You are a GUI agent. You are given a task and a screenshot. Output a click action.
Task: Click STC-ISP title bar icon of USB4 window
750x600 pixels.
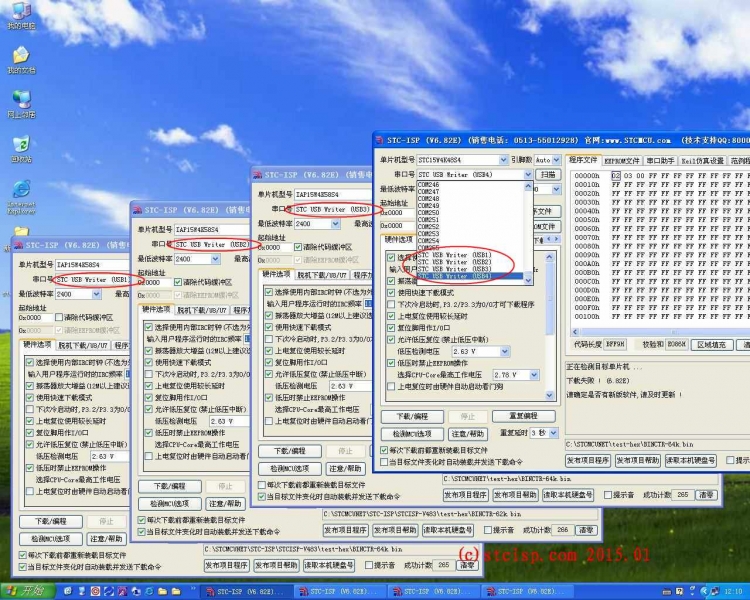pos(380,140)
